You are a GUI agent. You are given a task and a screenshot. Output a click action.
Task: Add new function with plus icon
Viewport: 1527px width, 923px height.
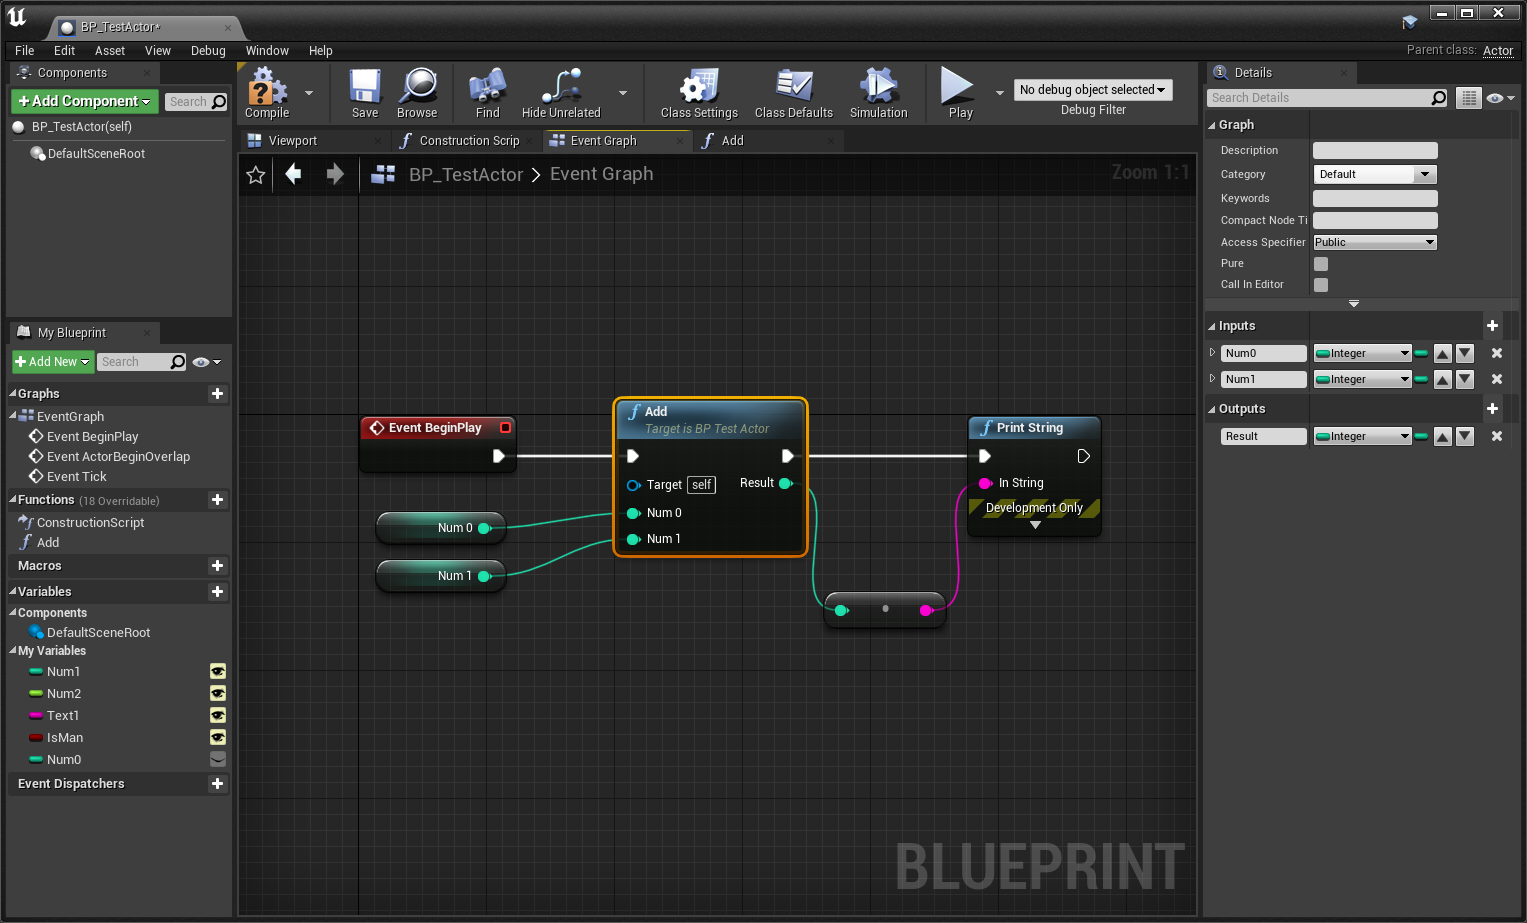tap(217, 500)
